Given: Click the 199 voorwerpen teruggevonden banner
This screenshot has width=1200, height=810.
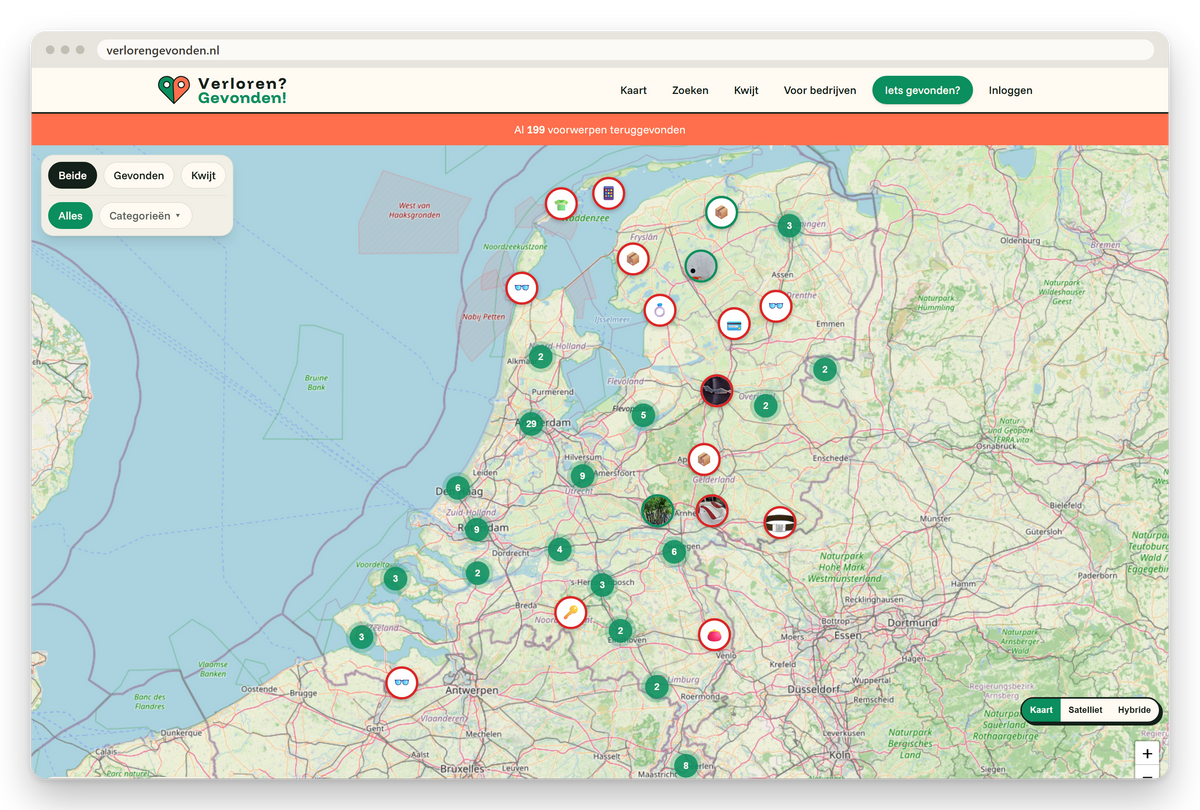Looking at the screenshot, I should point(600,130).
